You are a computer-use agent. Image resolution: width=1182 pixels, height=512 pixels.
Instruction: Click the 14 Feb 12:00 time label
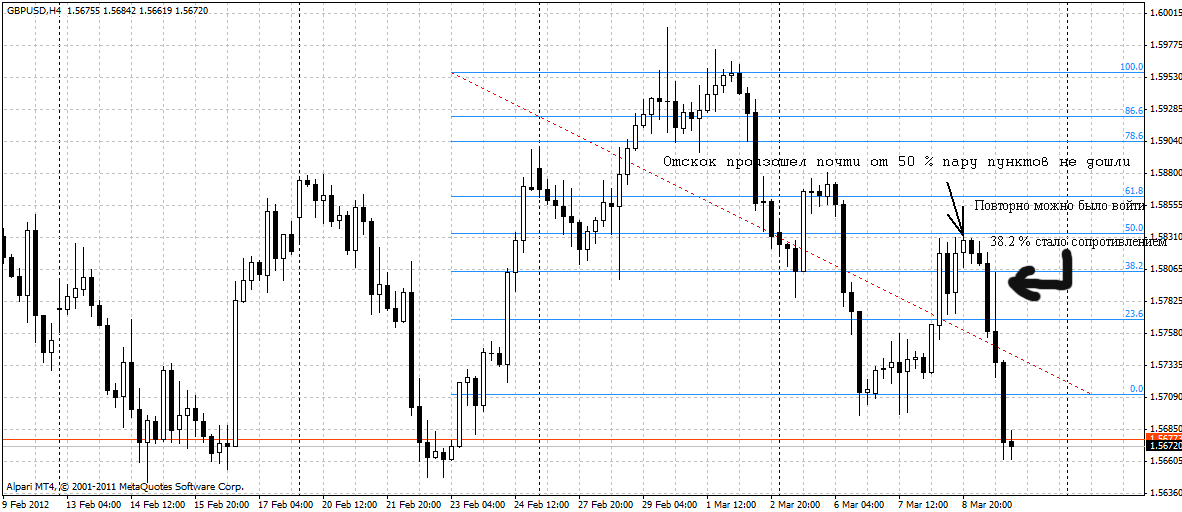[158, 504]
